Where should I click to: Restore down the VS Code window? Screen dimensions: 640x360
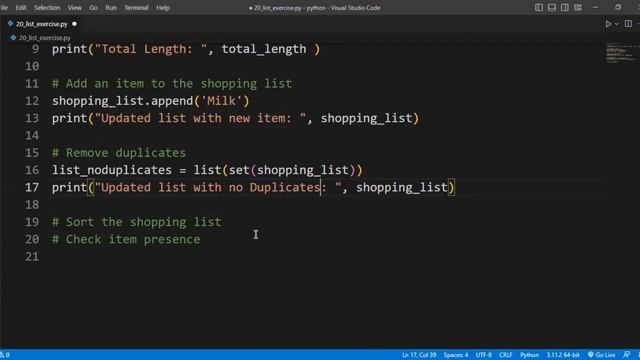(618, 7)
